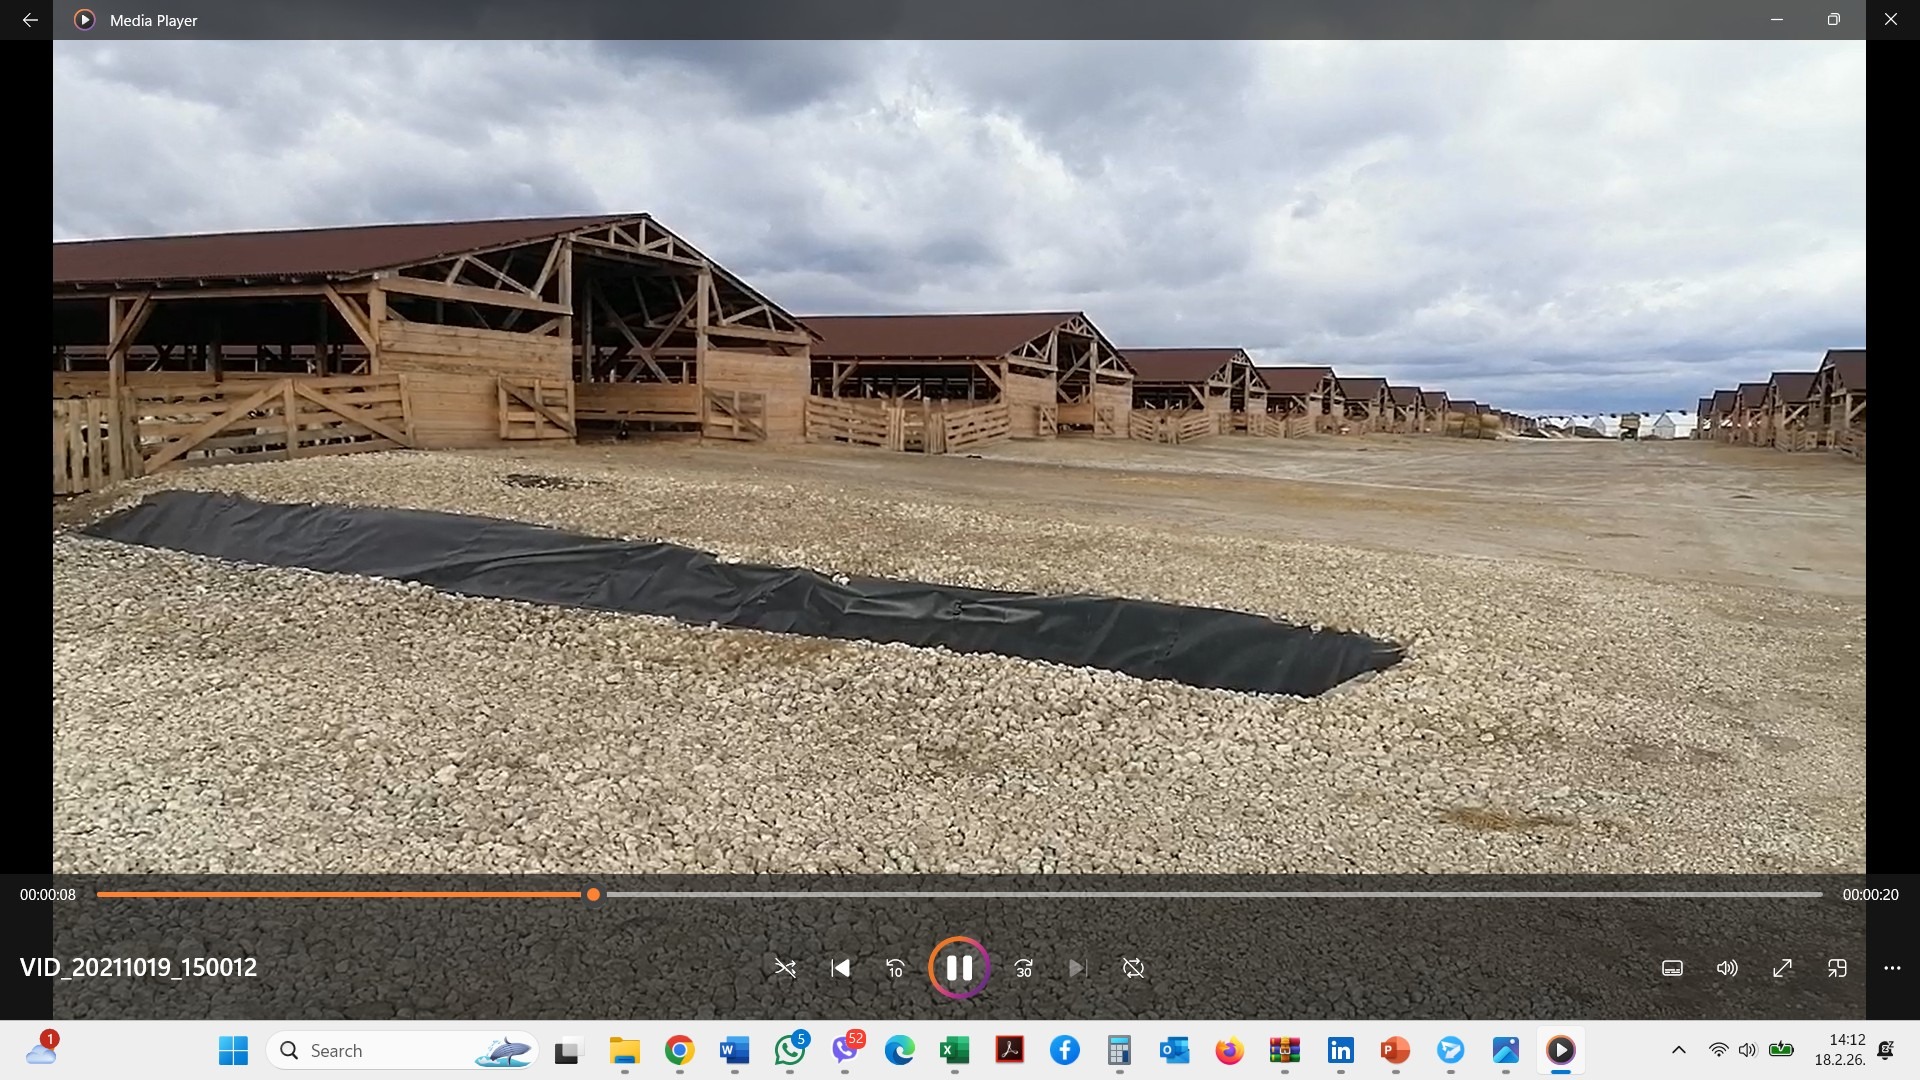1920x1080 pixels.
Task: Skip back 10 seconds
Action: click(895, 968)
